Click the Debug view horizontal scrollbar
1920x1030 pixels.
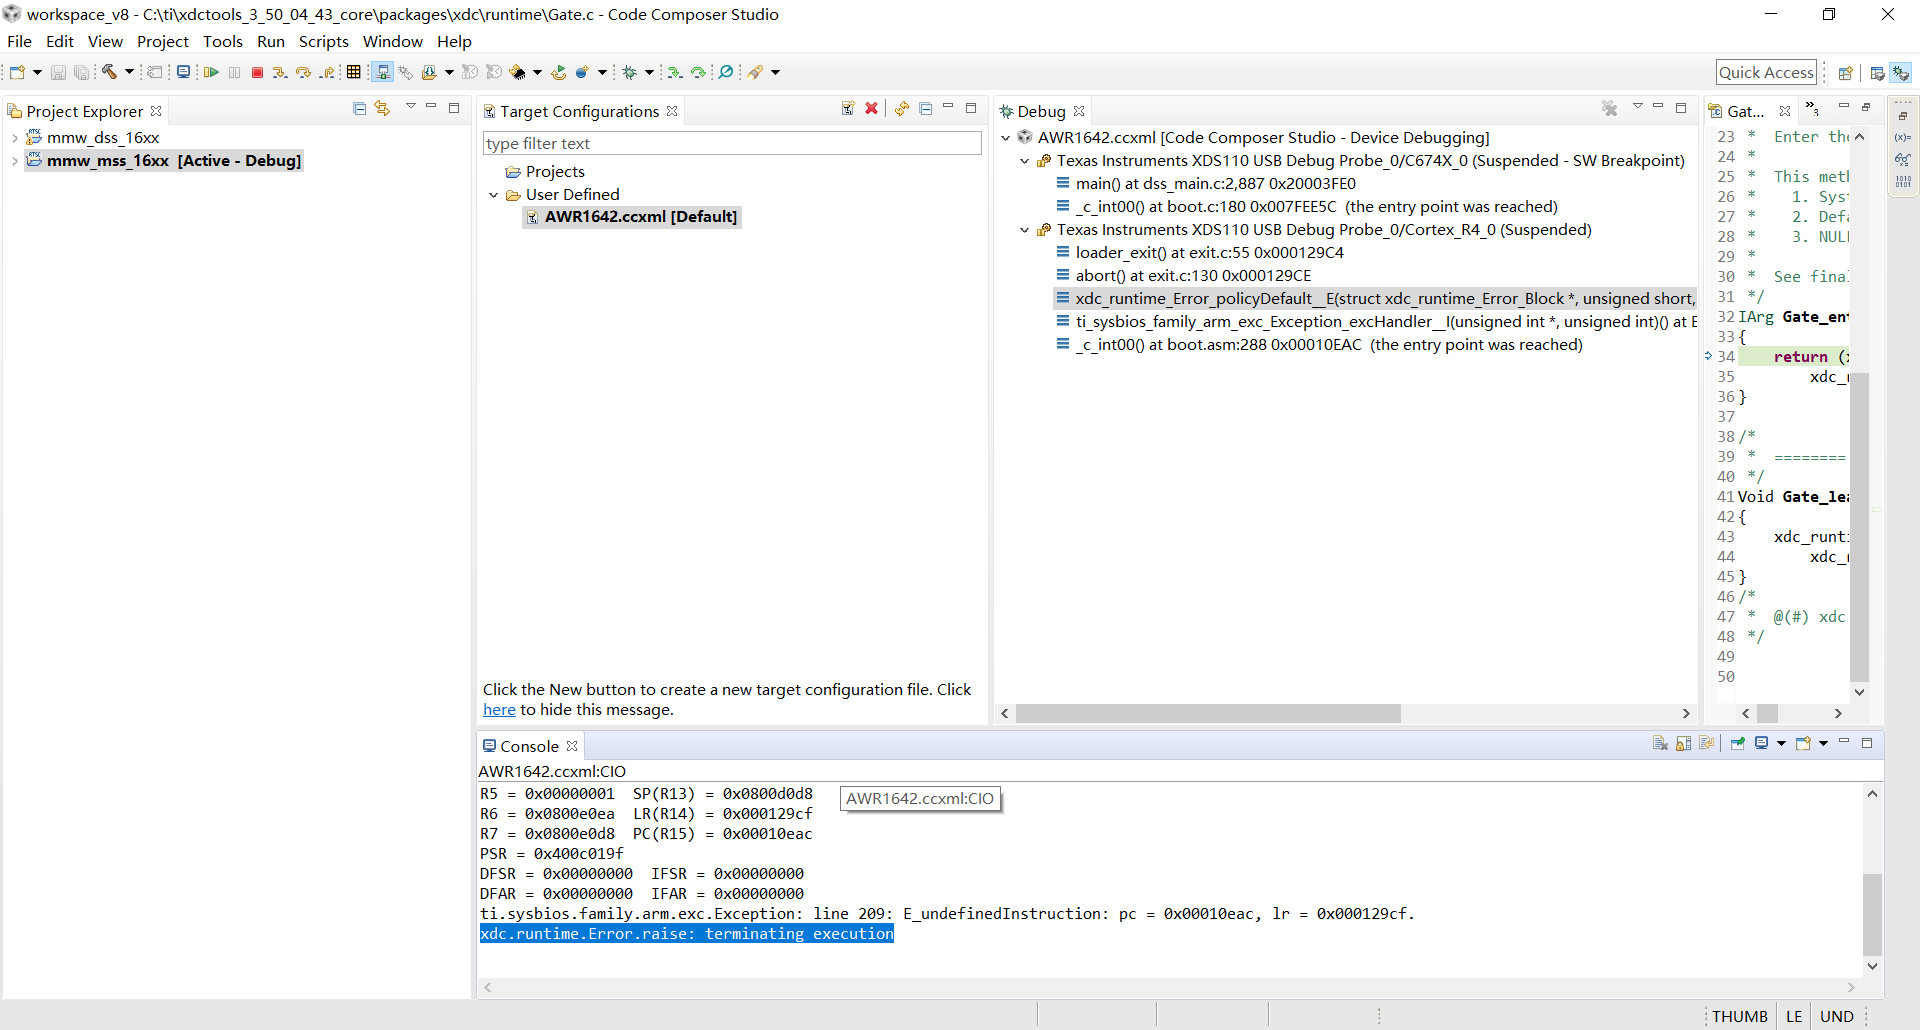1208,714
